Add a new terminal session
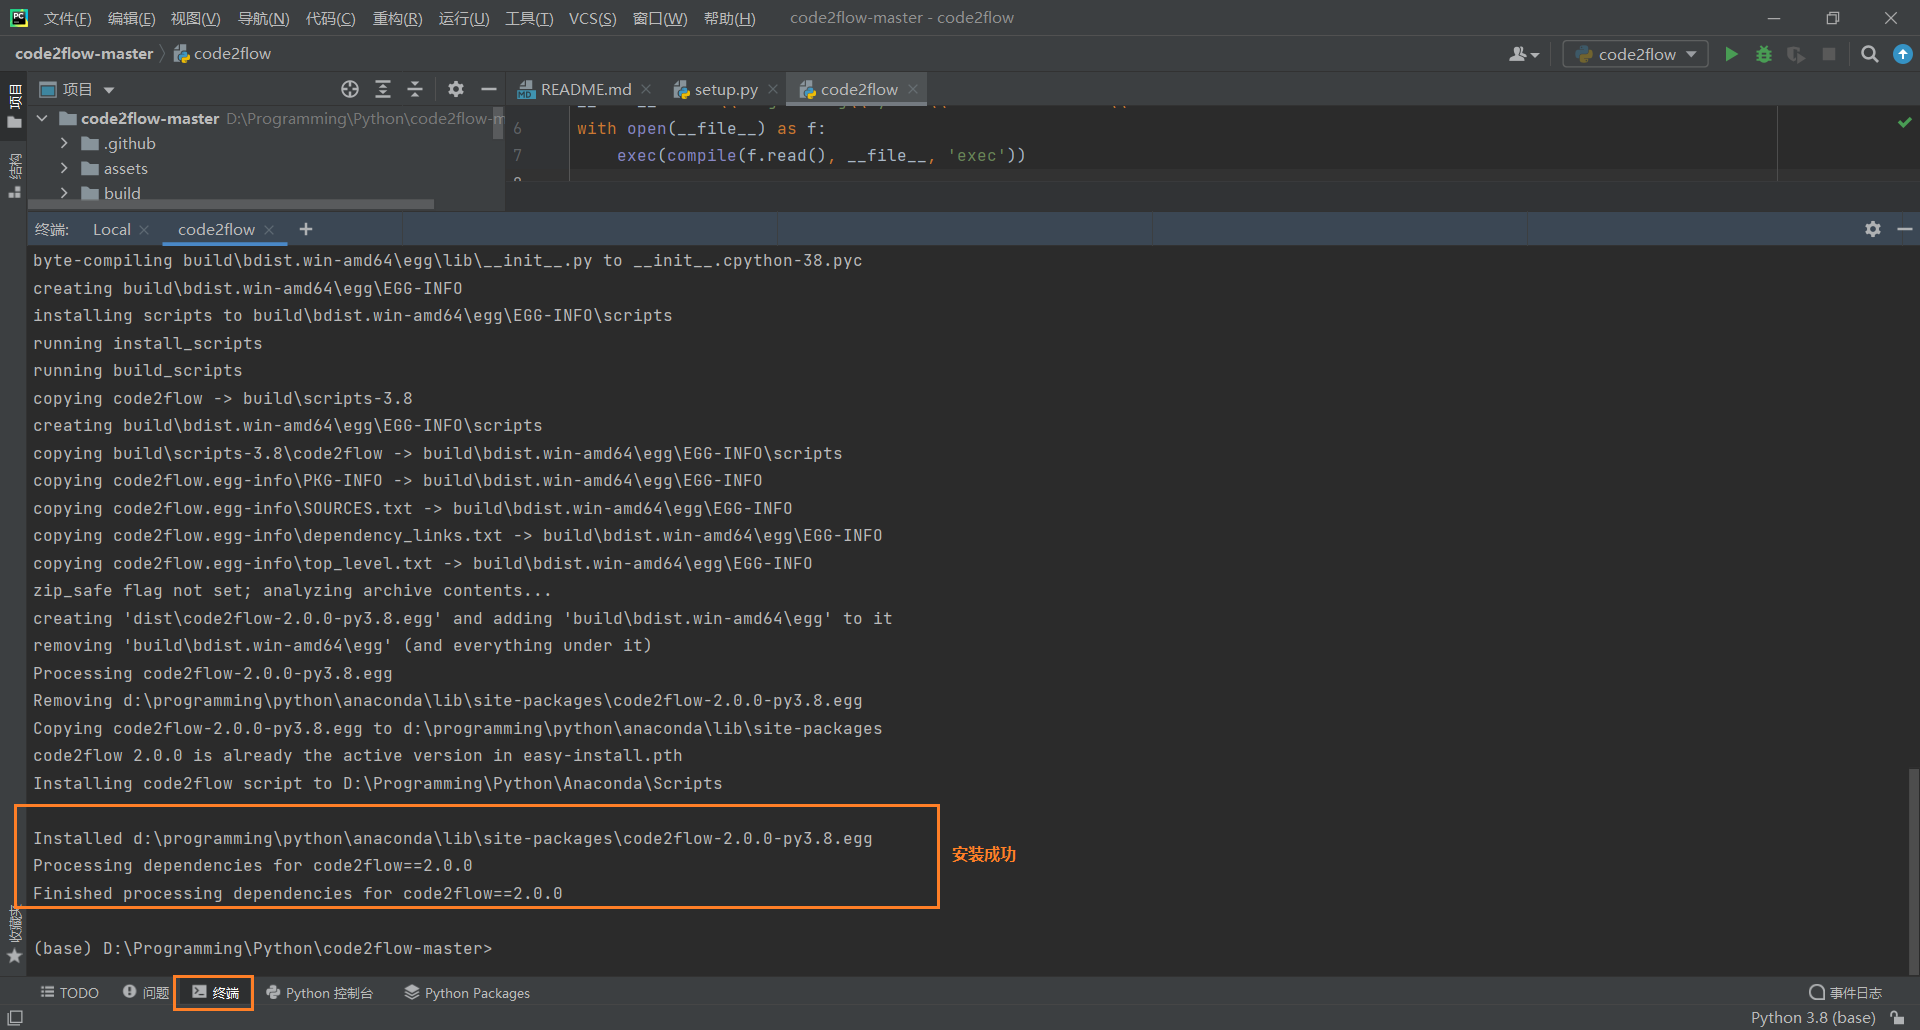Screen dimensions: 1920x1030 tap(306, 229)
